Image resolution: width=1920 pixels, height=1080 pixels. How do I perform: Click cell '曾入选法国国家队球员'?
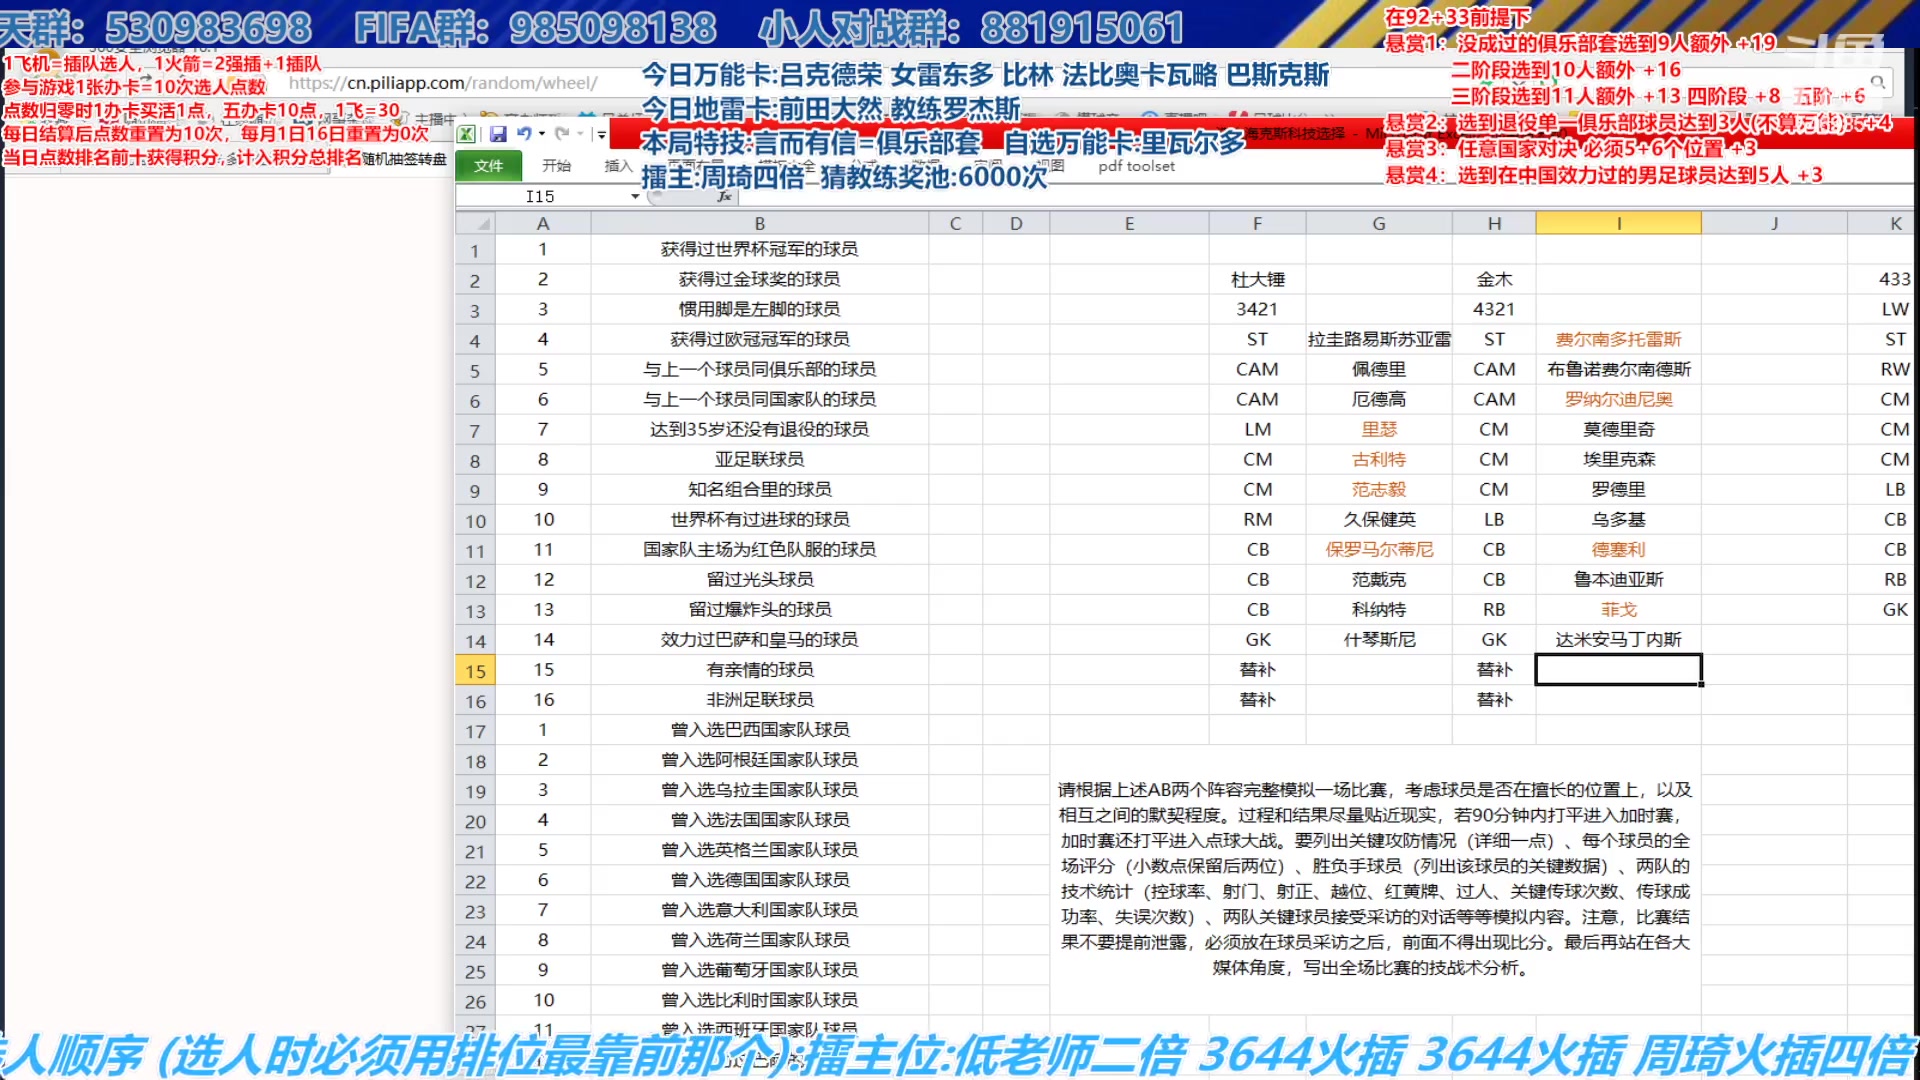(760, 819)
